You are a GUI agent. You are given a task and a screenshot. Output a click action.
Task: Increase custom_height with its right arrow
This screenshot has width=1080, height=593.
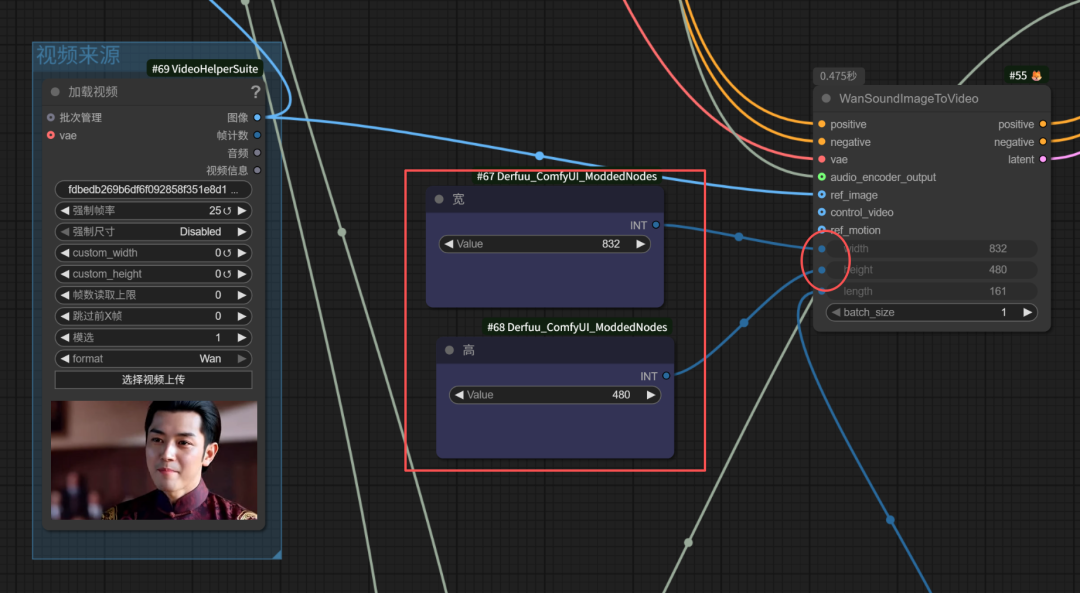click(242, 274)
